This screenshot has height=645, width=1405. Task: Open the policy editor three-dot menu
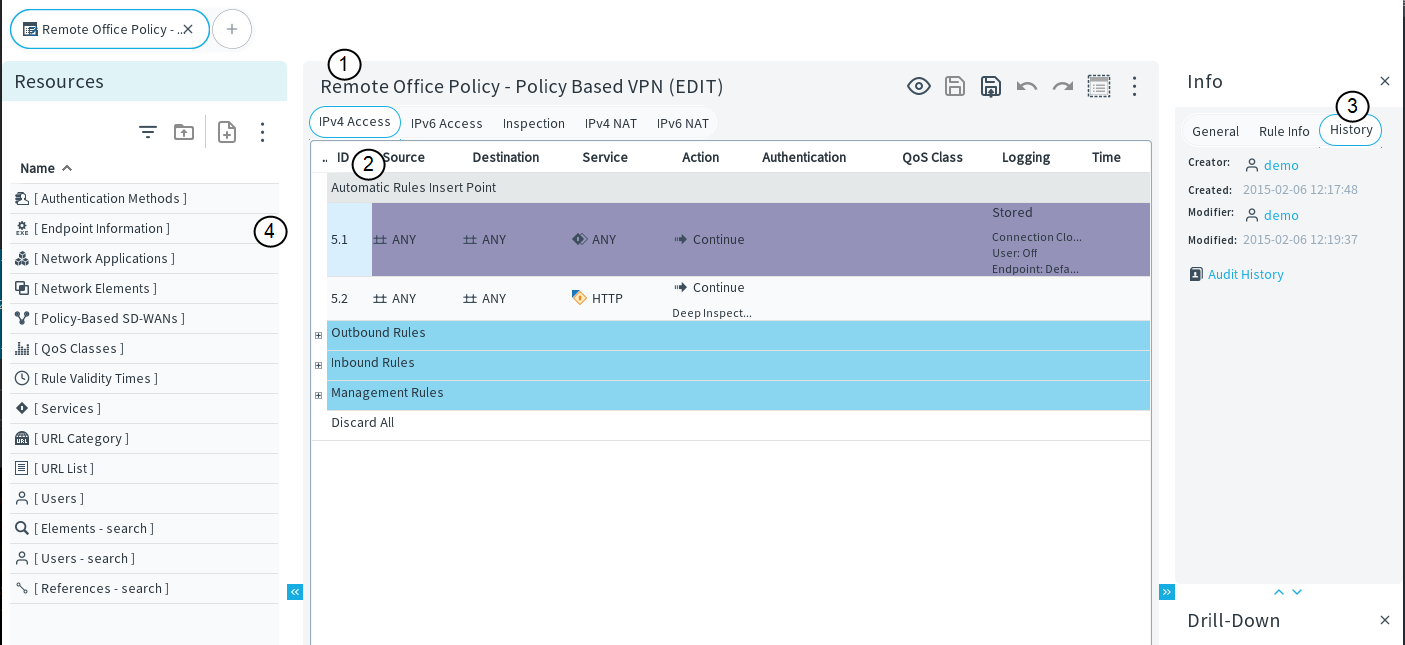1134,86
